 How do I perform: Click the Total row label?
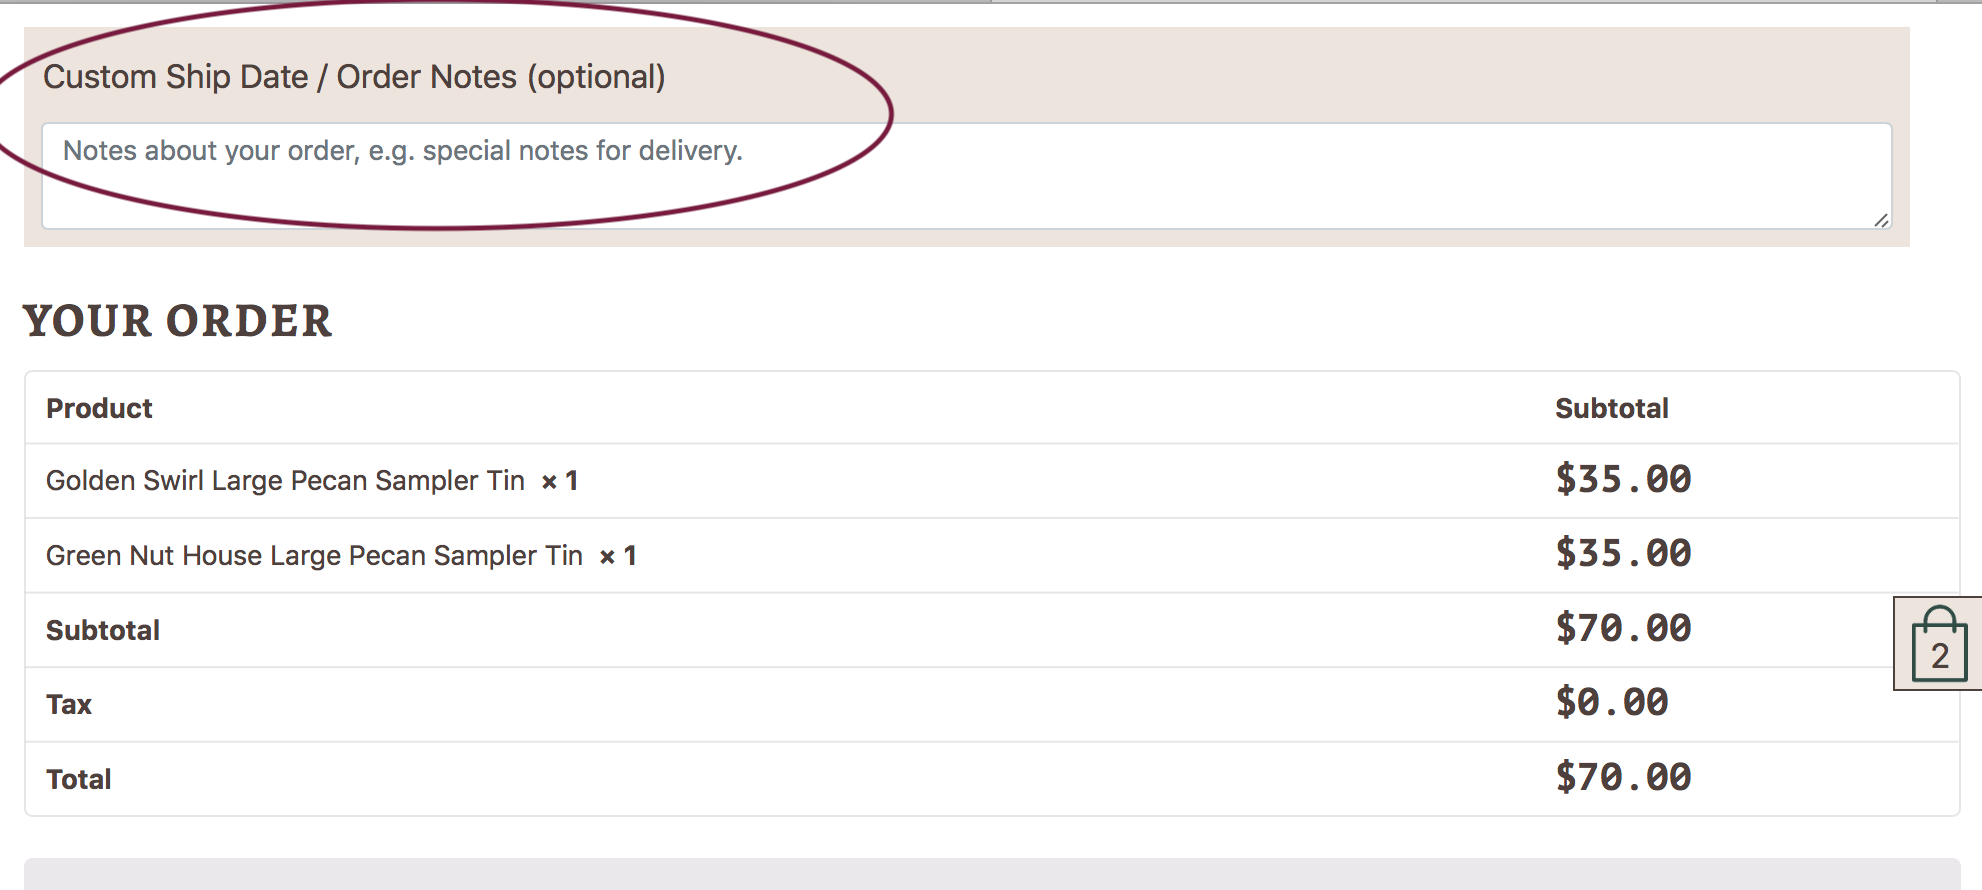click(79, 779)
